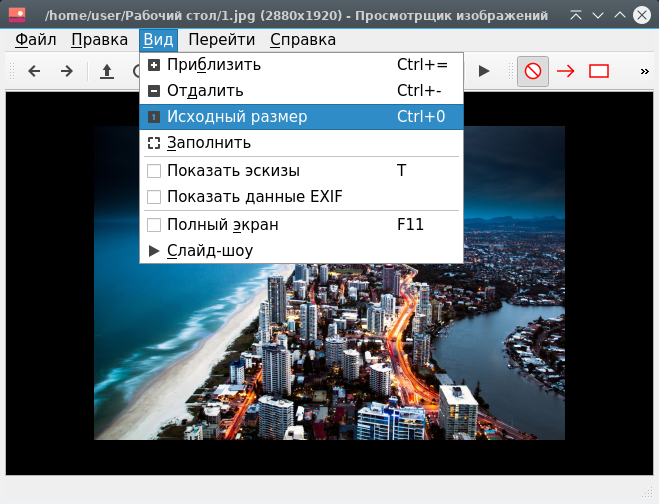Expand the Слайд-шоу submenu
The image size is (659, 504).
click(210, 251)
